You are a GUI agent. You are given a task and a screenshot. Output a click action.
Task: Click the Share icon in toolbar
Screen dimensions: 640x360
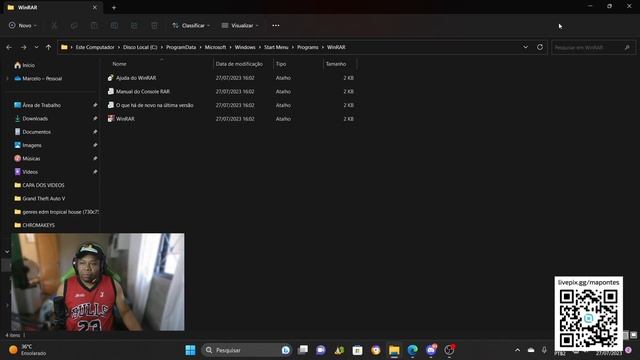134,25
